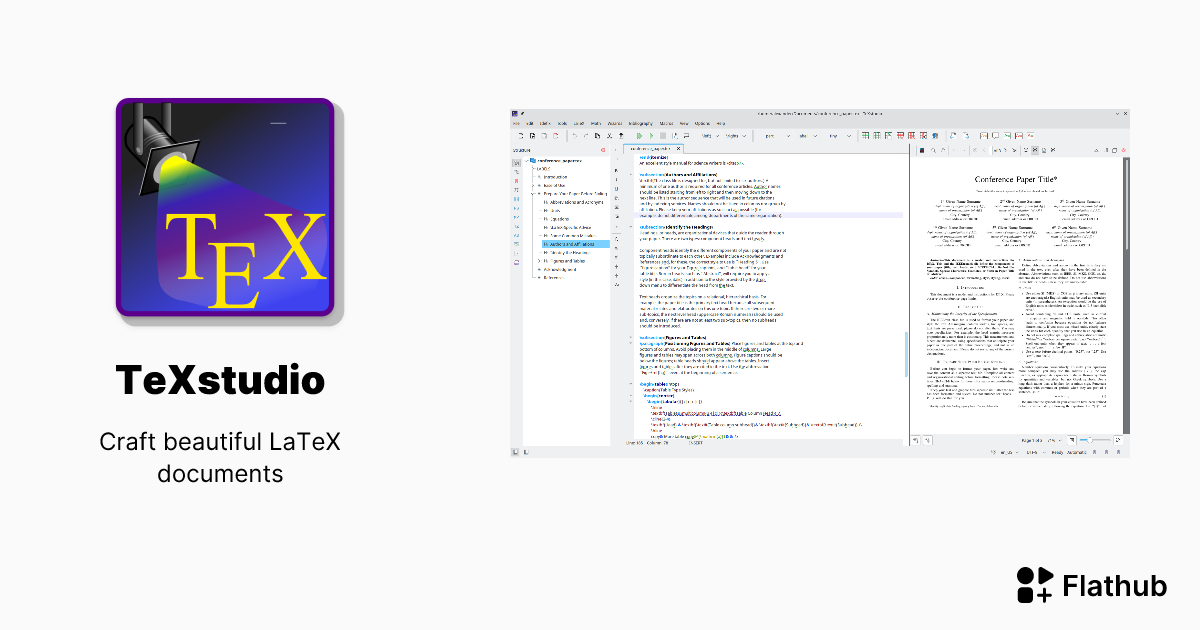Toggle the scroll hand tool in the PDF viewer
The image size is (1200, 630).
click(943, 151)
